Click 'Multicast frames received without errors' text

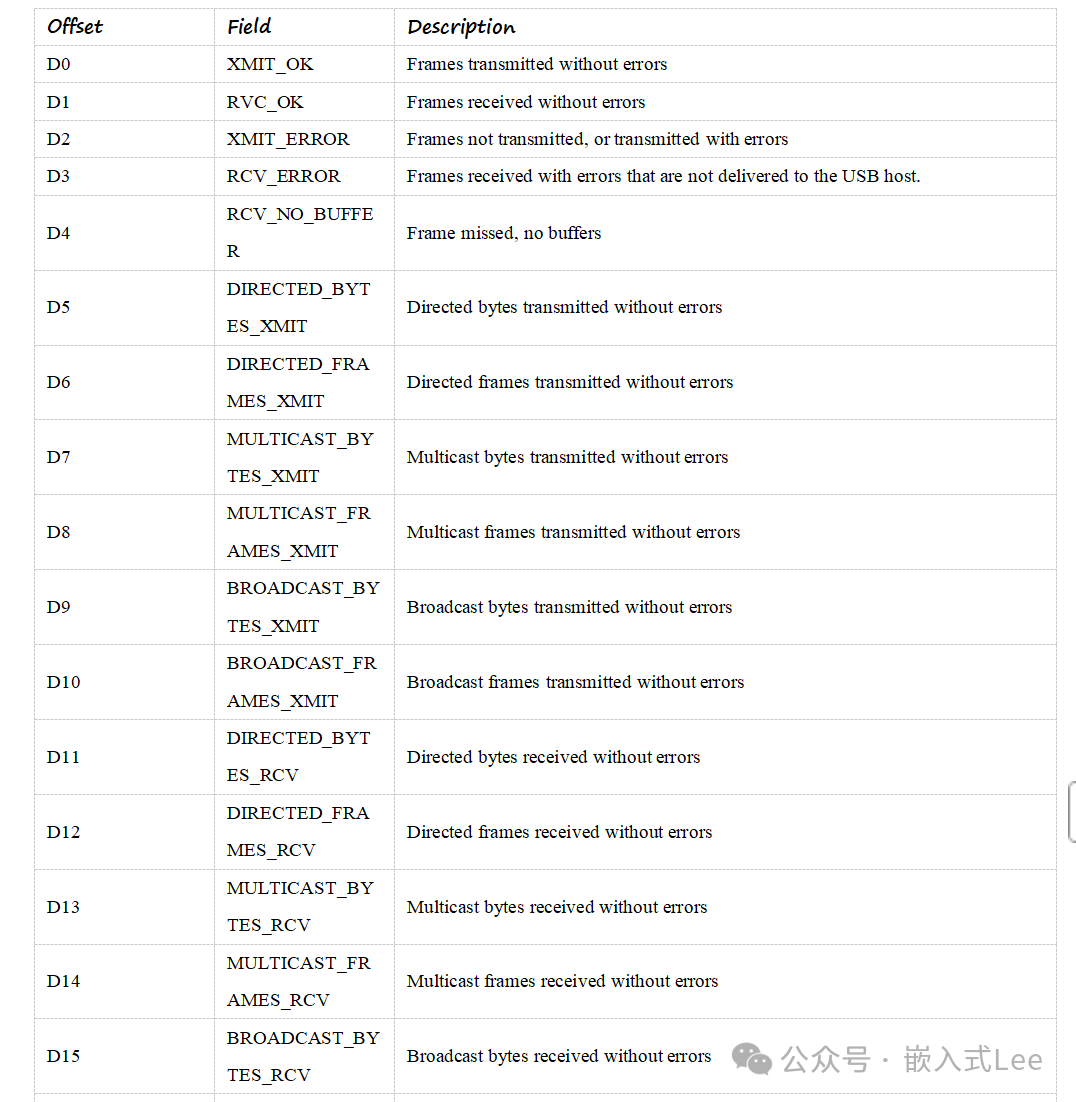tap(562, 981)
